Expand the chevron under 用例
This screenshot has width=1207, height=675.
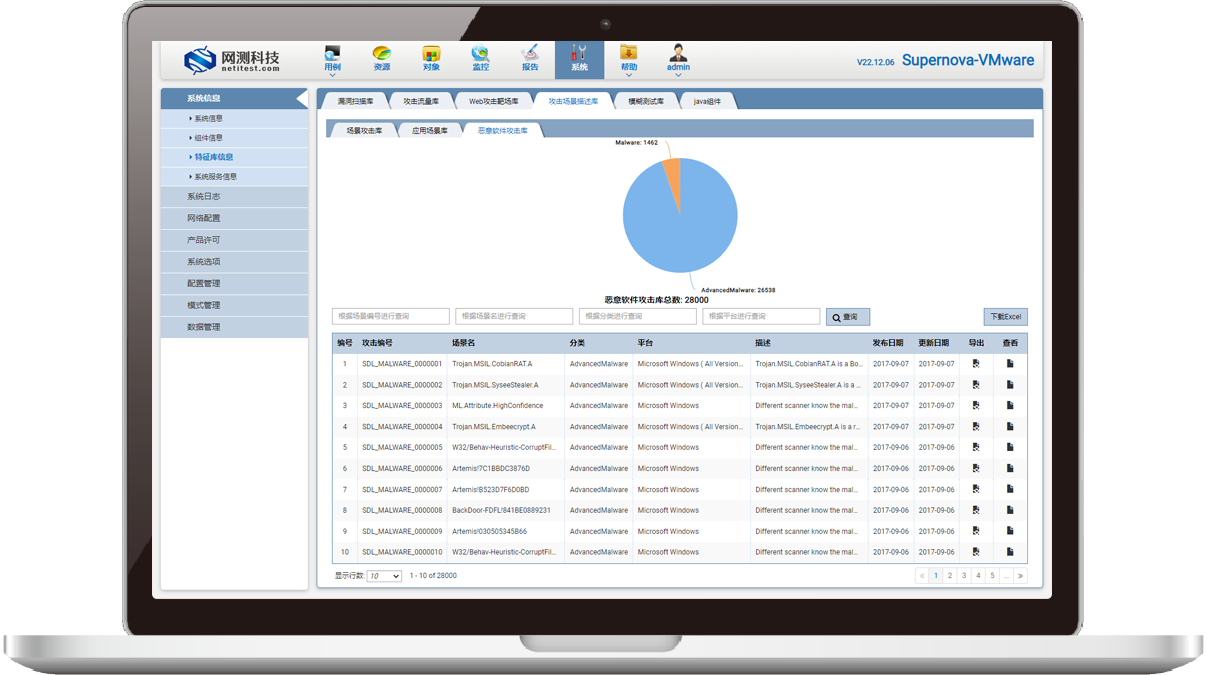pos(332,75)
